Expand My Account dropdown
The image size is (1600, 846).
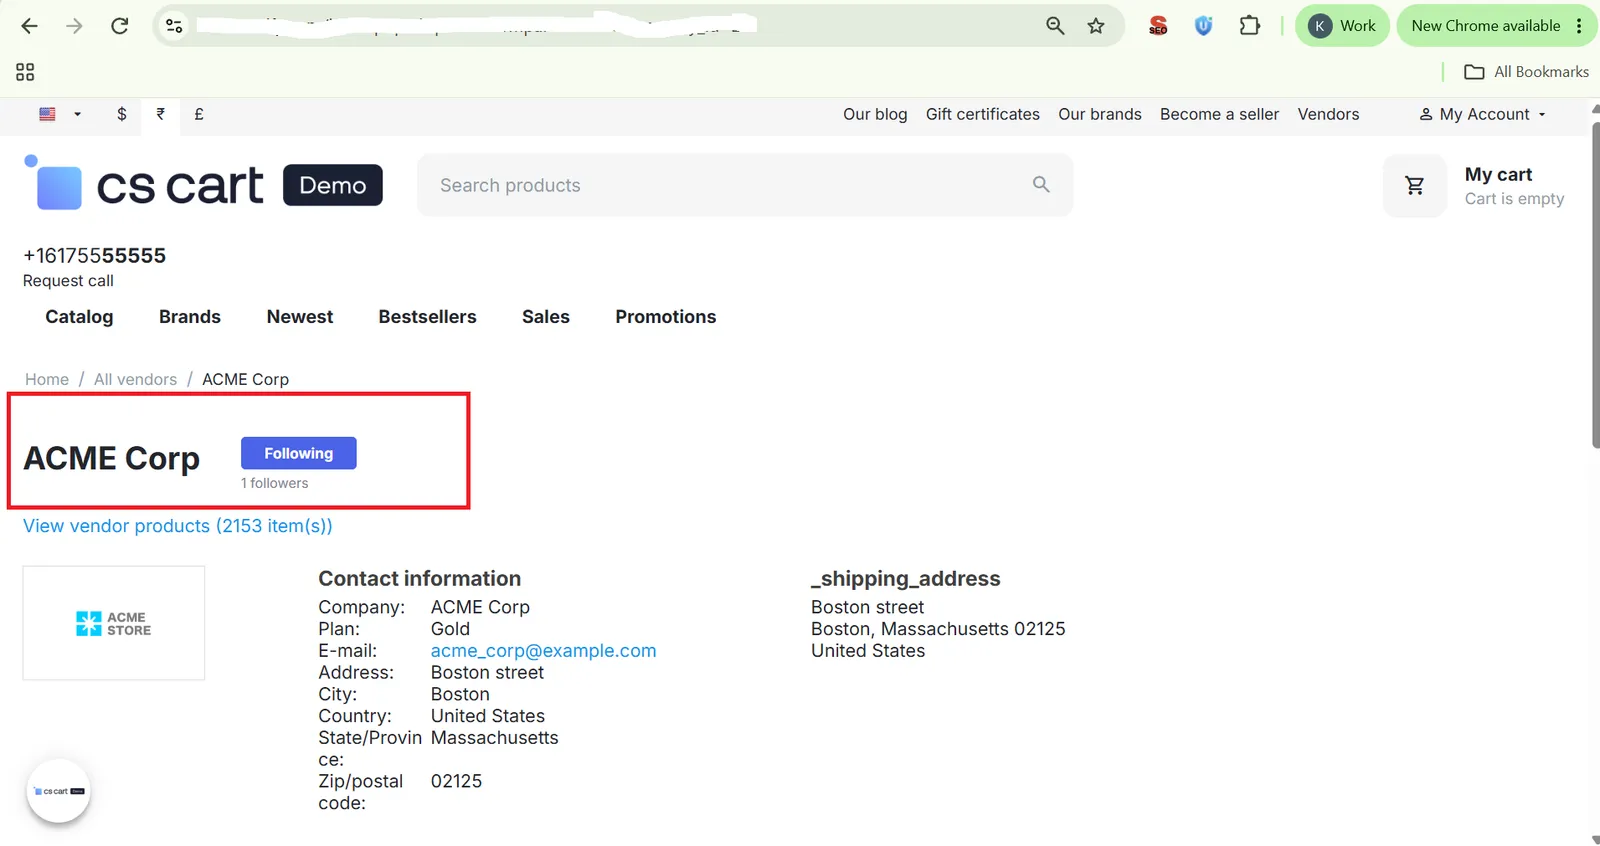point(1483,114)
